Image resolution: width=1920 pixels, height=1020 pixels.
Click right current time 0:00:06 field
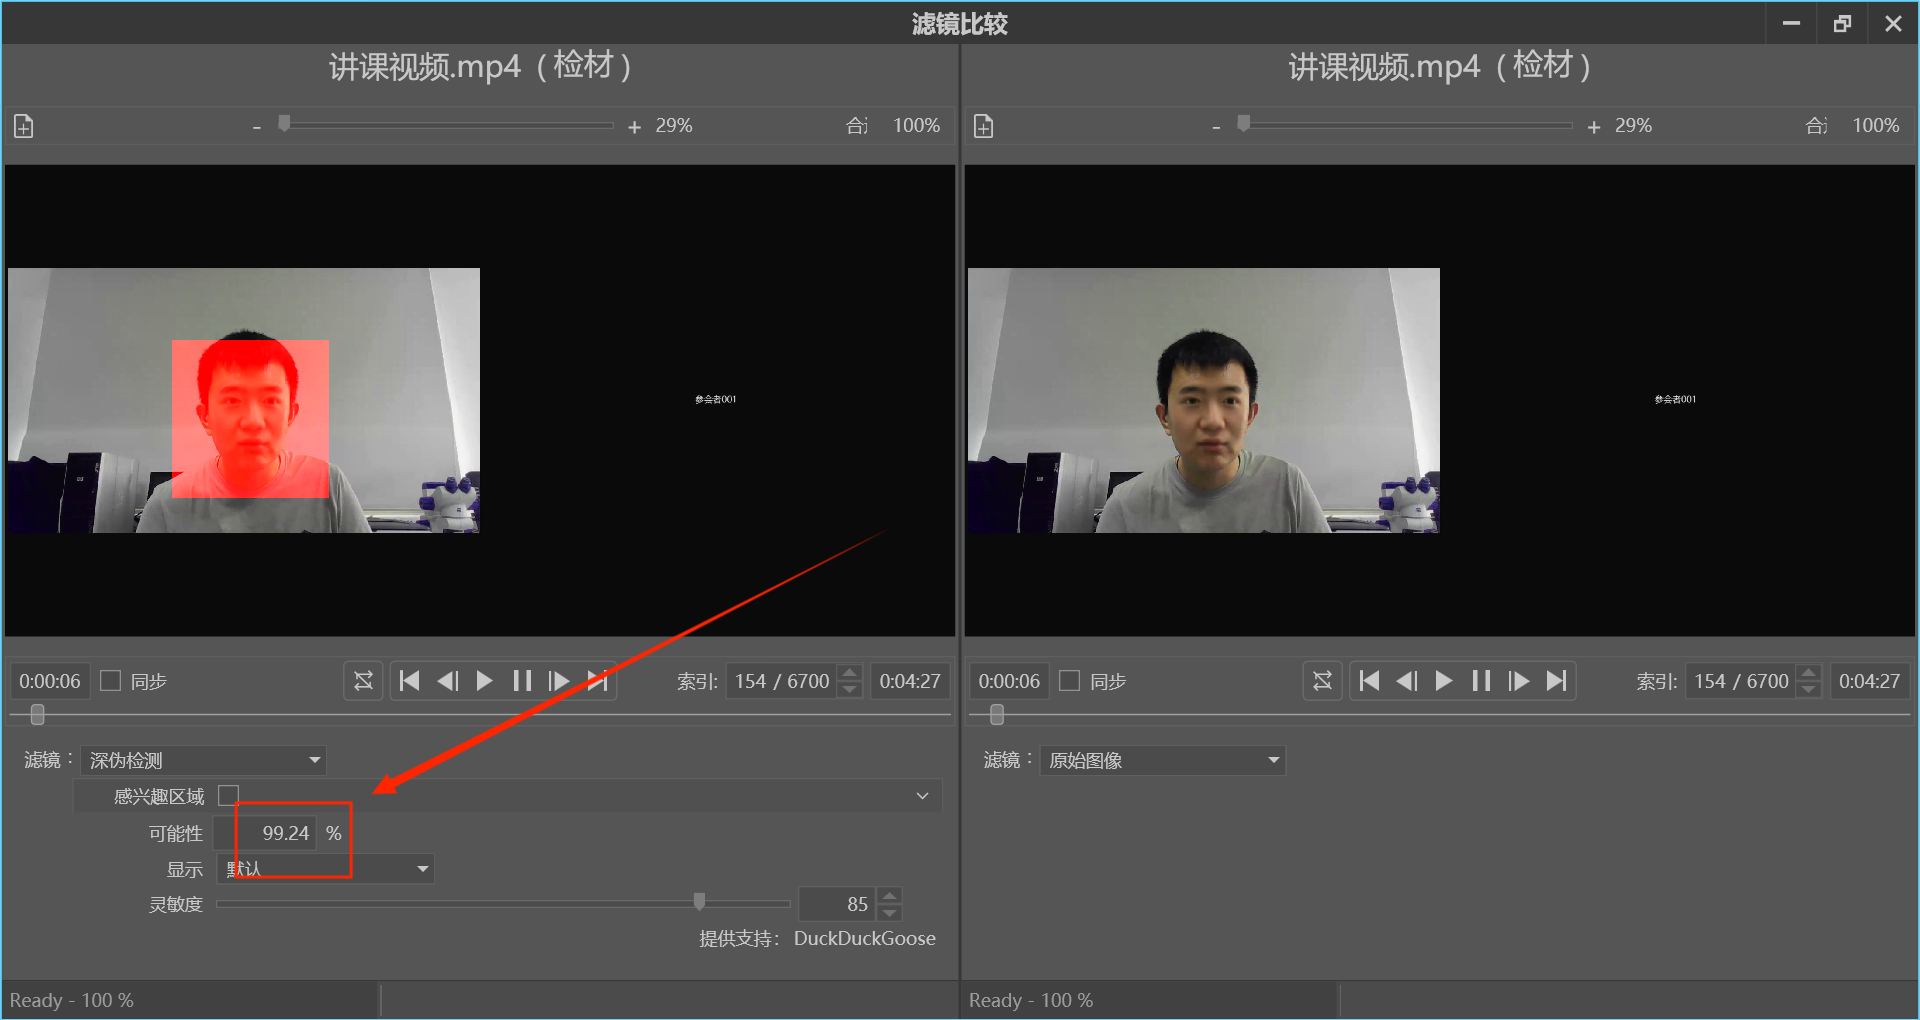click(x=1009, y=681)
